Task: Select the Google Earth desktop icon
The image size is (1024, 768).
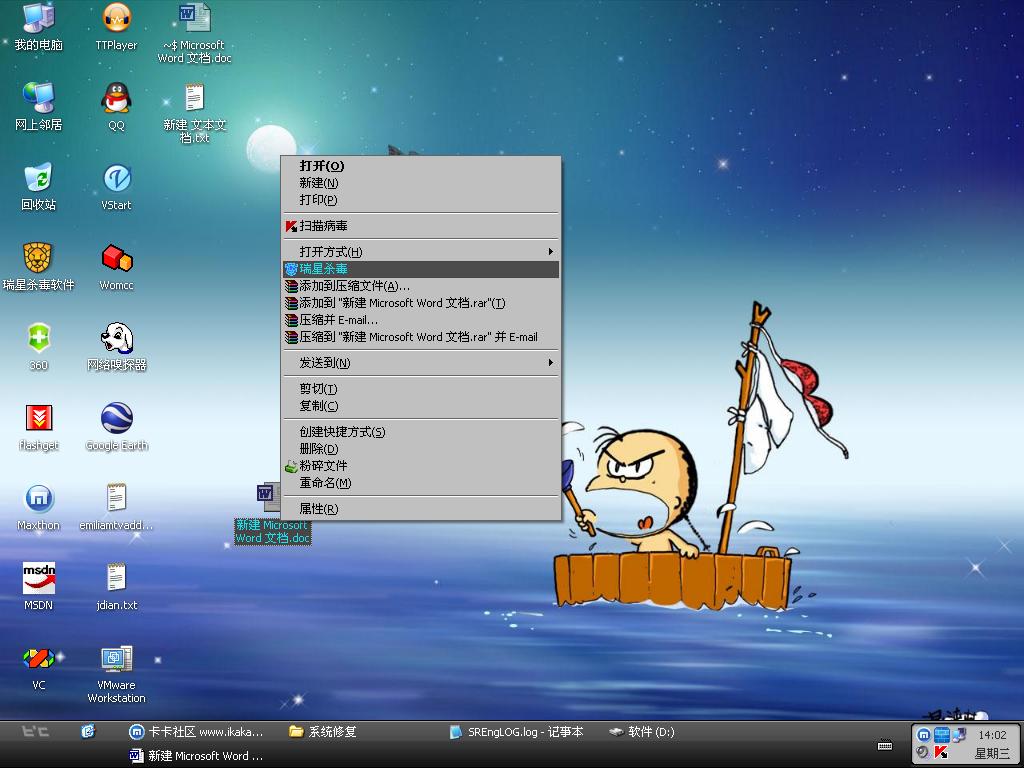Action: (x=117, y=419)
